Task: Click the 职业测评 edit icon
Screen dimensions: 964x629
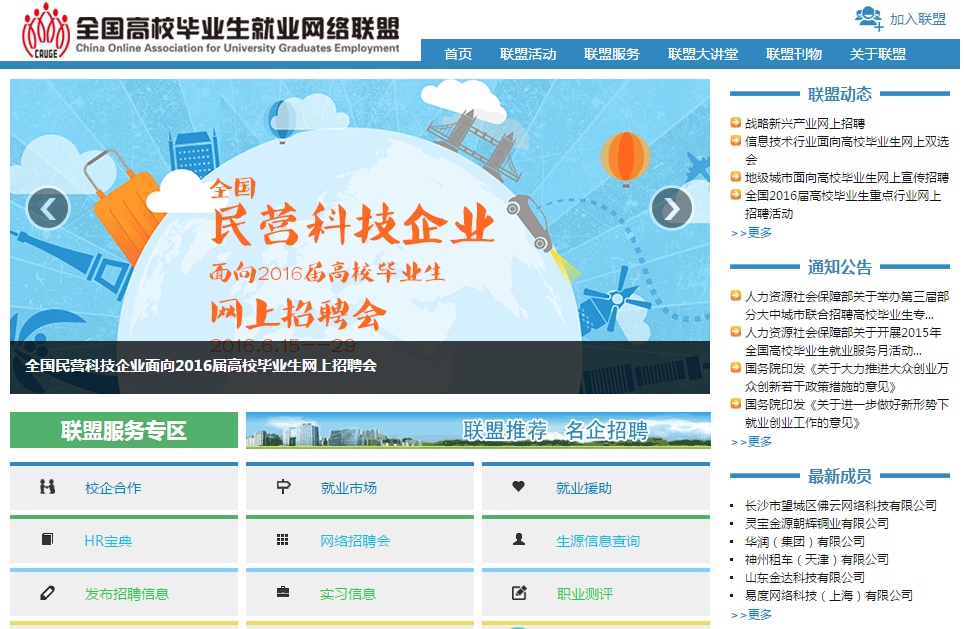Action: click(x=518, y=593)
